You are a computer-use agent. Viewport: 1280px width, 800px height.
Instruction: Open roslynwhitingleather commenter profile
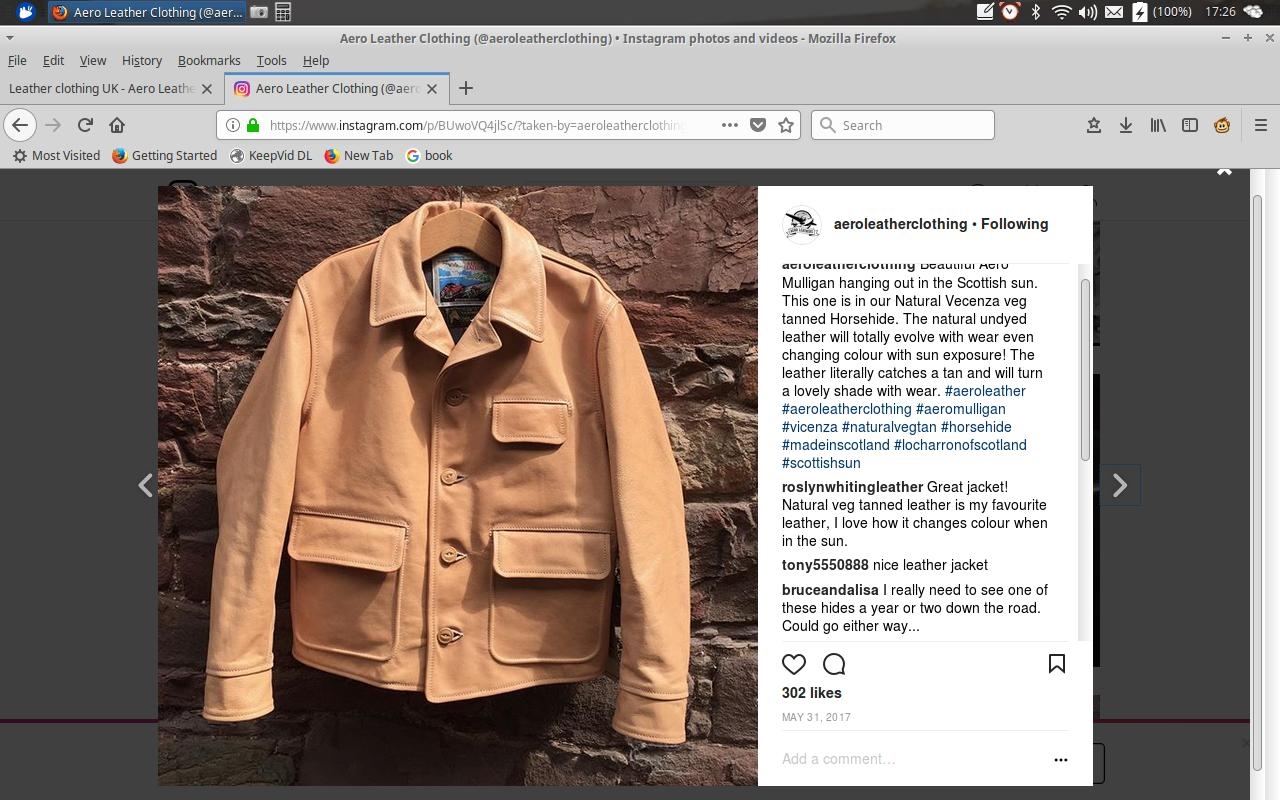tap(852, 487)
